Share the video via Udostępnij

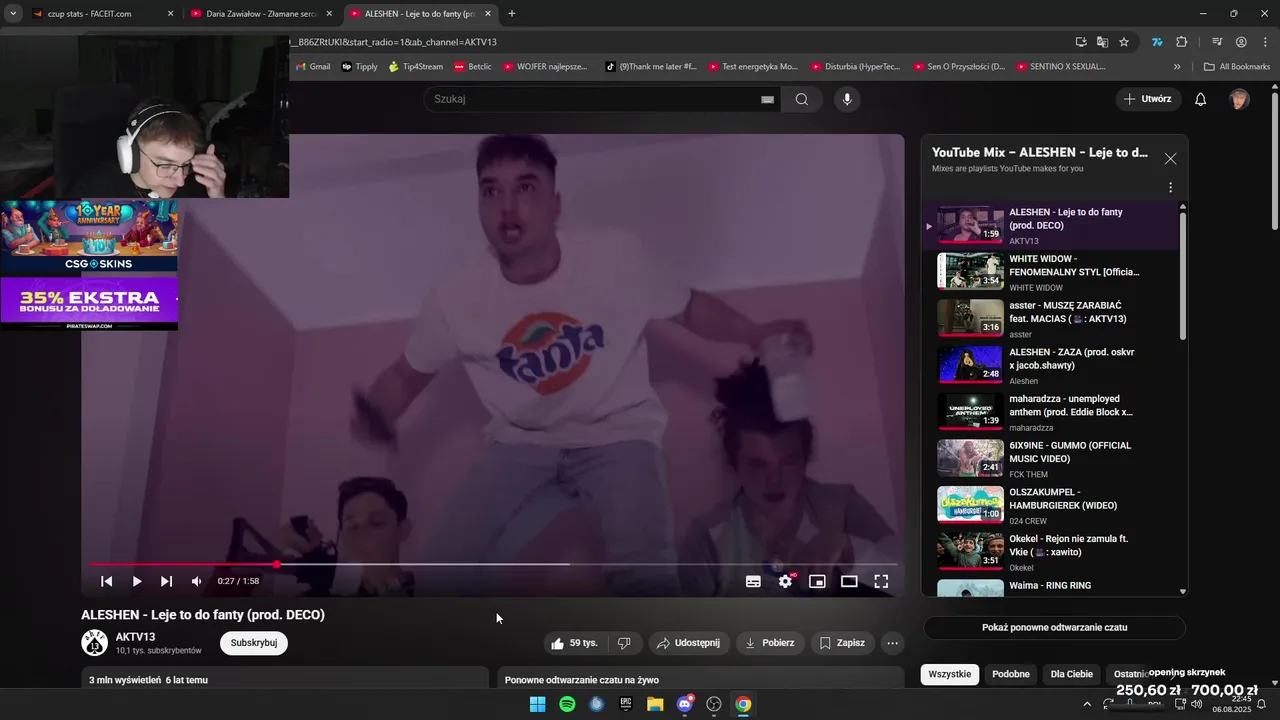tap(688, 643)
